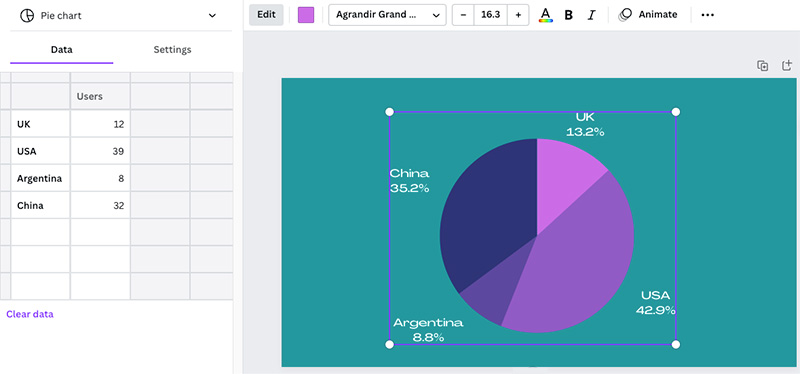Switch to the Settings tab

click(172, 49)
